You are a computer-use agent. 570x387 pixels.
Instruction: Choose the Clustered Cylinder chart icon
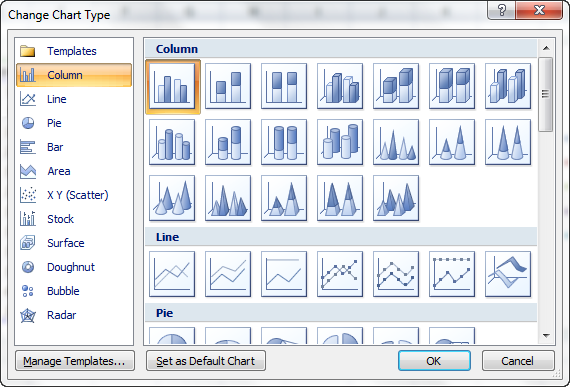(172, 142)
